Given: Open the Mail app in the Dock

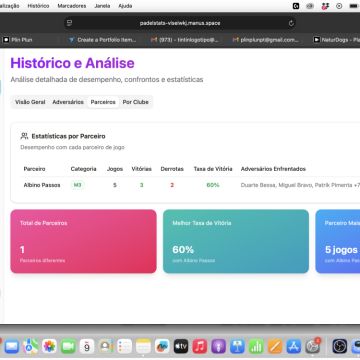Looking at the screenshot, I should point(12,347).
